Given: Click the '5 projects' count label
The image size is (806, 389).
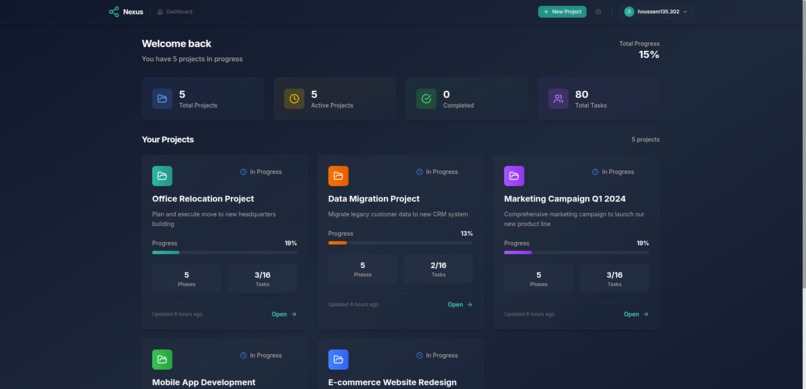Looking at the screenshot, I should tap(646, 140).
